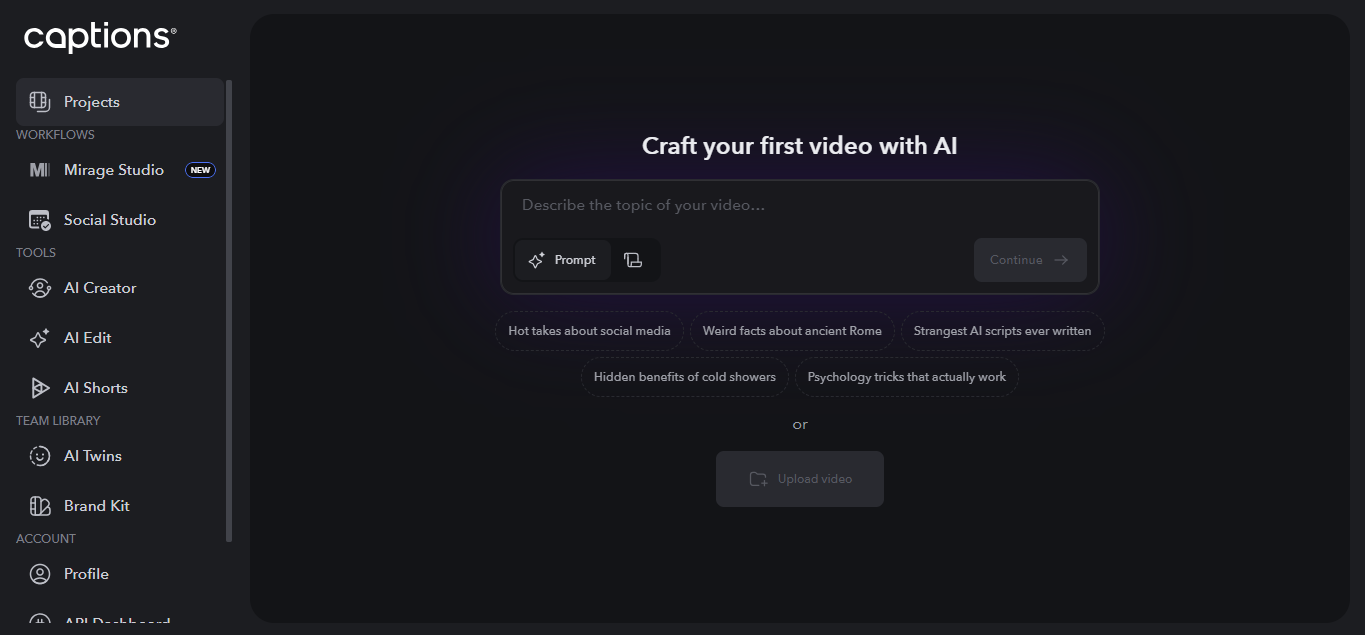Open the Profile account page
The height and width of the screenshot is (635, 1365).
click(x=86, y=573)
